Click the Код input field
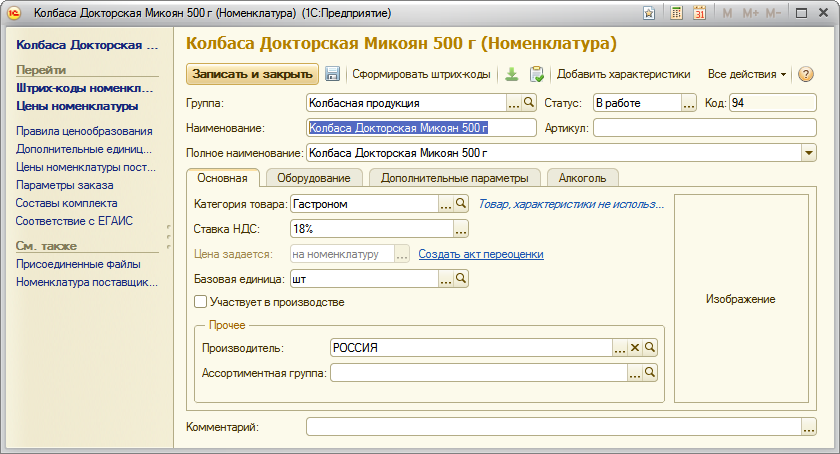 click(772, 102)
